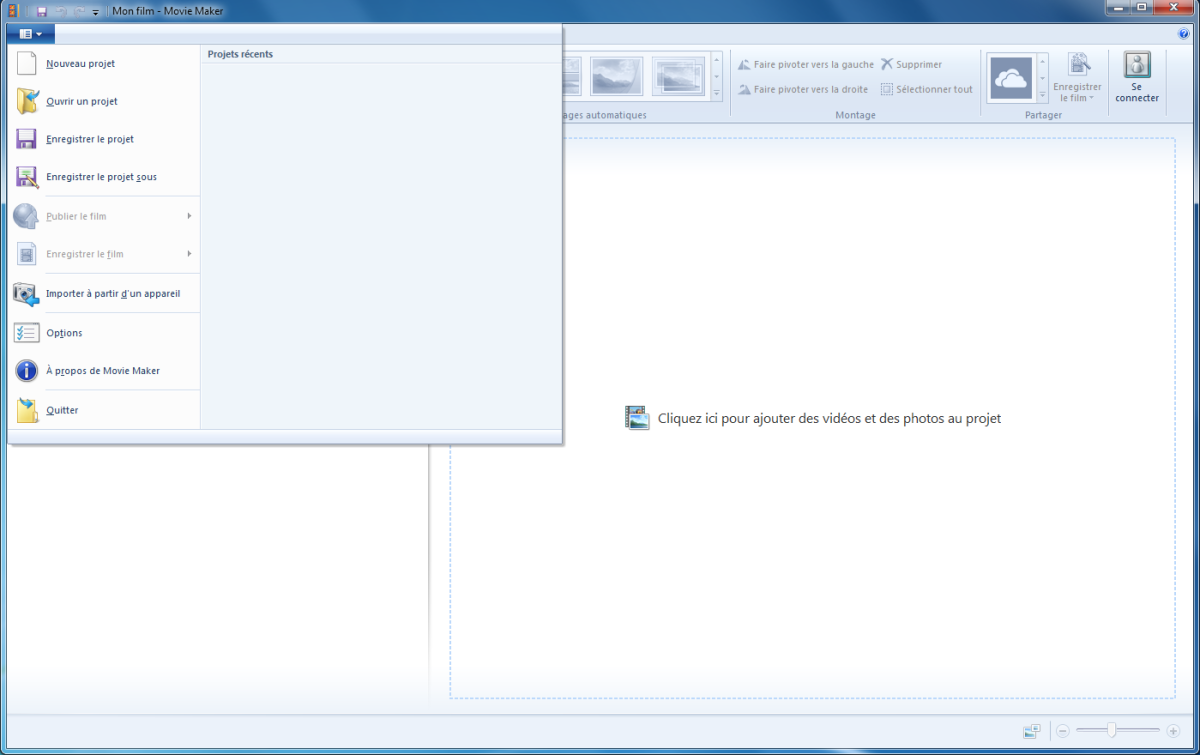Click Partager gallery down arrow
This screenshot has width=1200, height=755.
(1043, 78)
